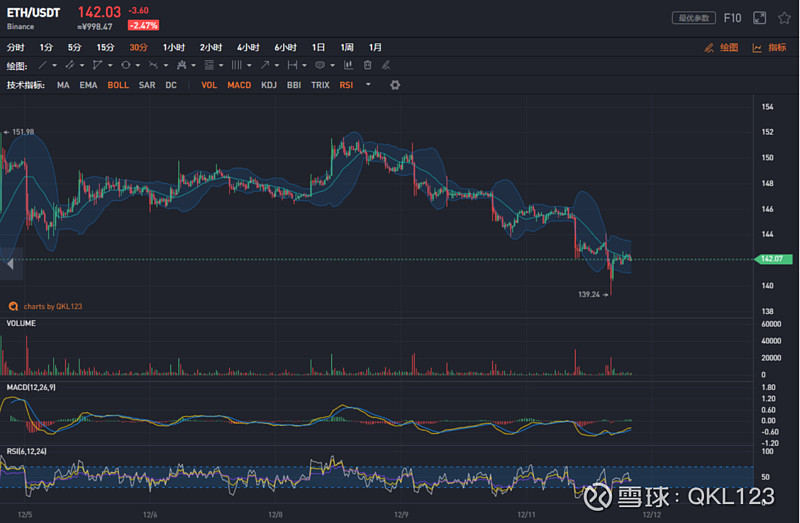Screen dimensions: 800x523
Task: Click the bar chart drawing icon
Action: [348, 65]
